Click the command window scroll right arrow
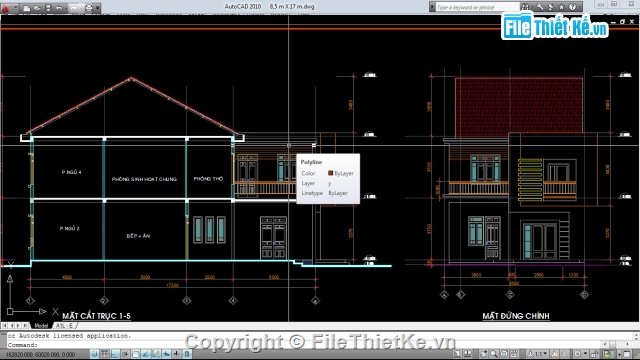Screen dimensions: 640x360 tap(627, 344)
